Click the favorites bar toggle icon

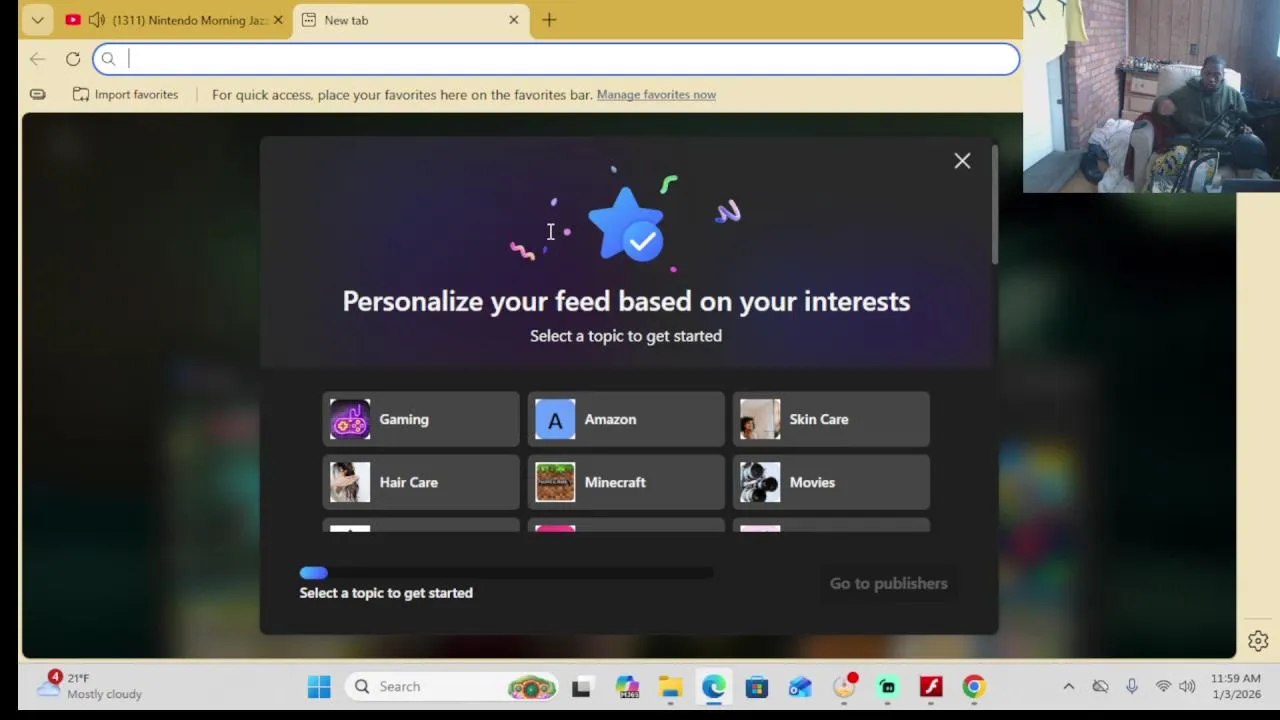coord(37,94)
